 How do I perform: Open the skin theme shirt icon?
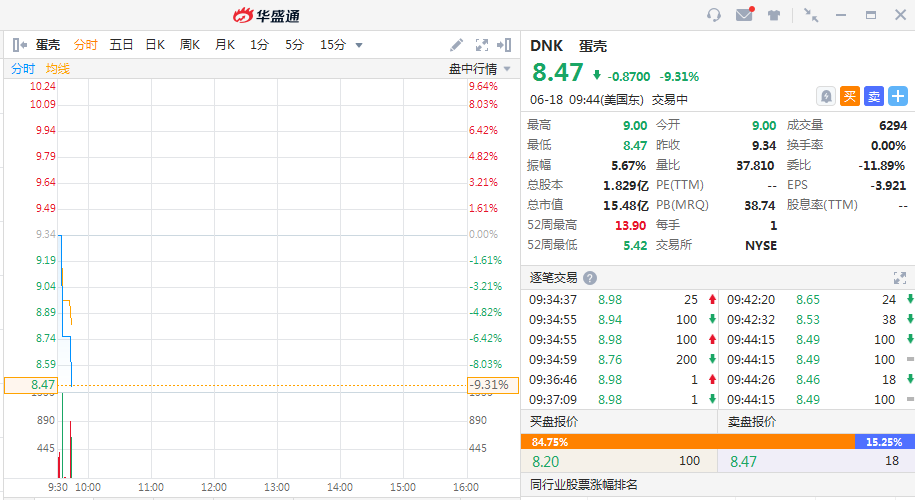point(774,15)
